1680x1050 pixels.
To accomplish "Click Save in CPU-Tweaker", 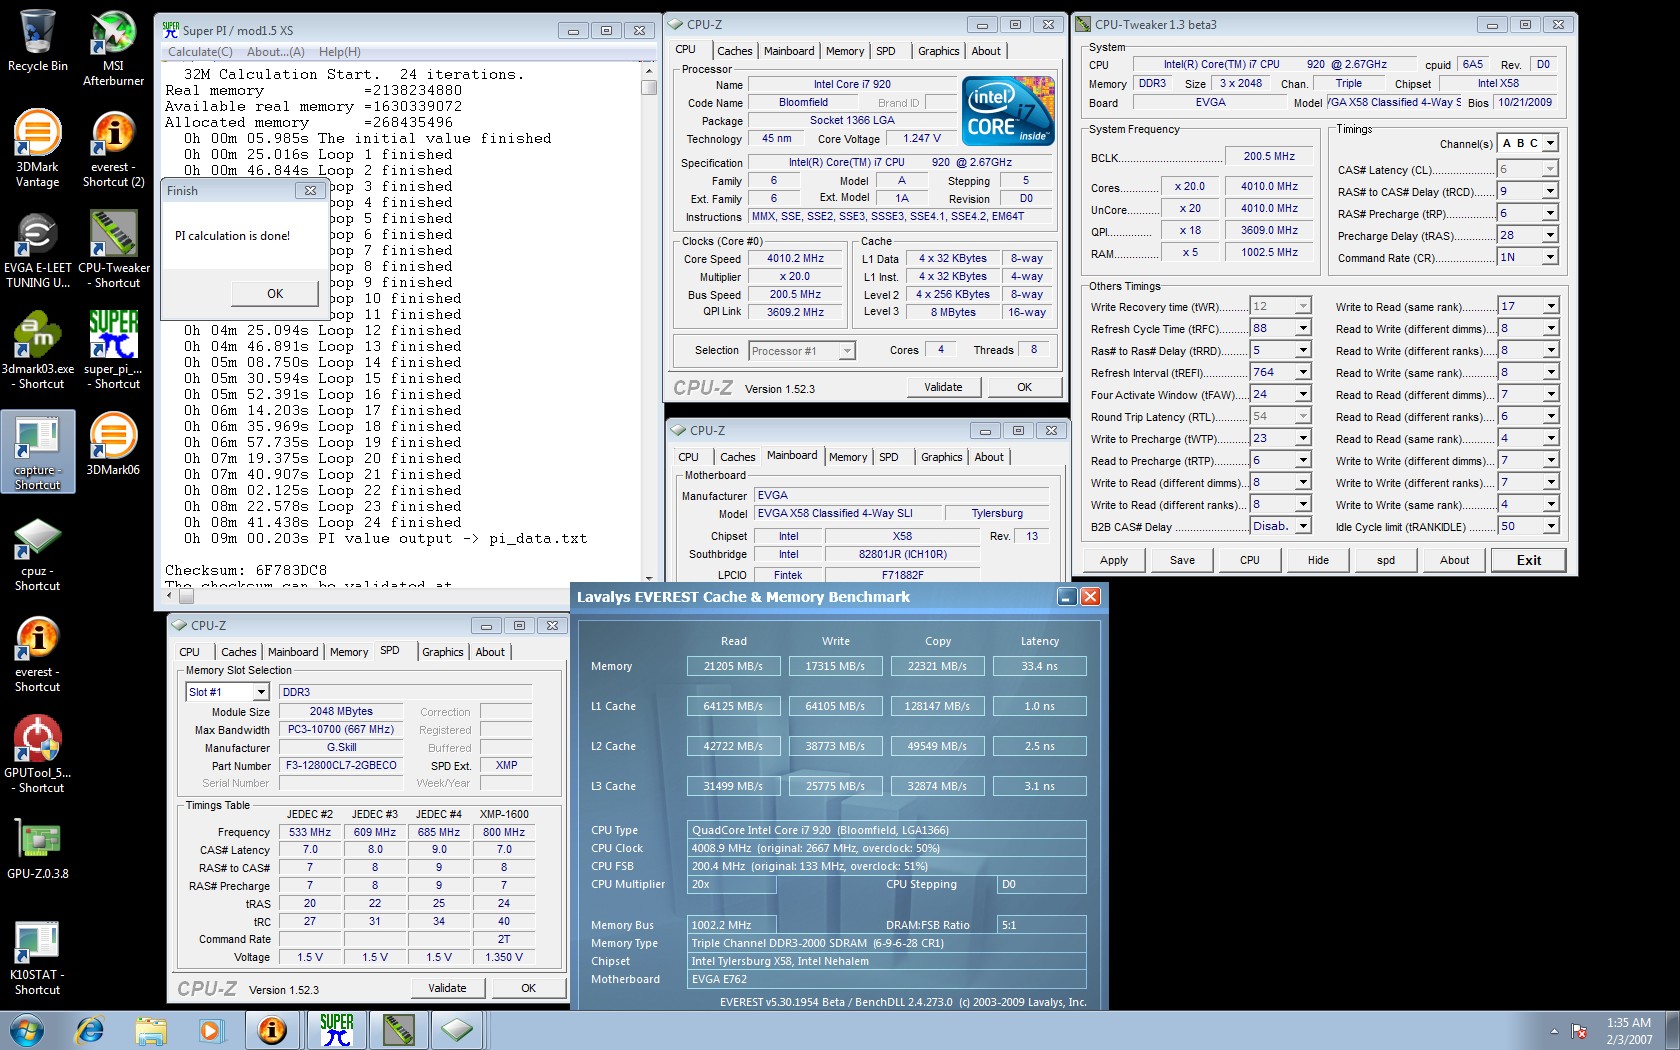I will coord(1182,560).
